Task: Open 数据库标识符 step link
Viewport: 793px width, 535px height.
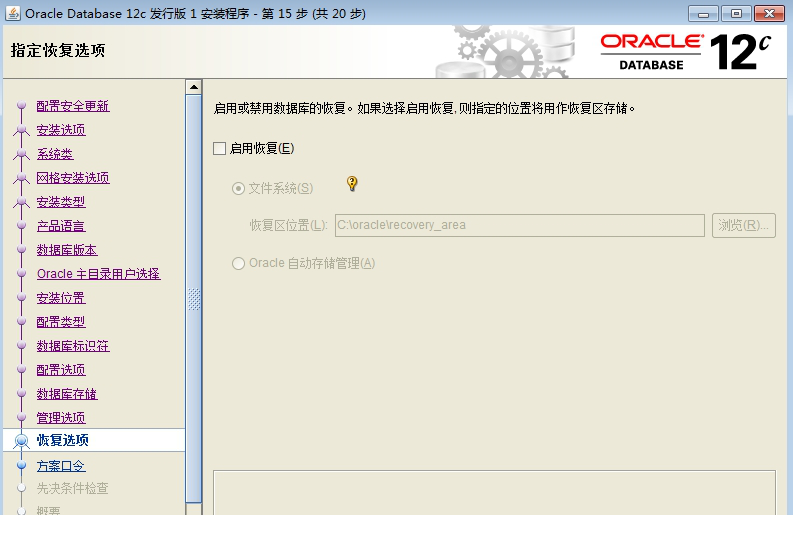Action: click(73, 346)
